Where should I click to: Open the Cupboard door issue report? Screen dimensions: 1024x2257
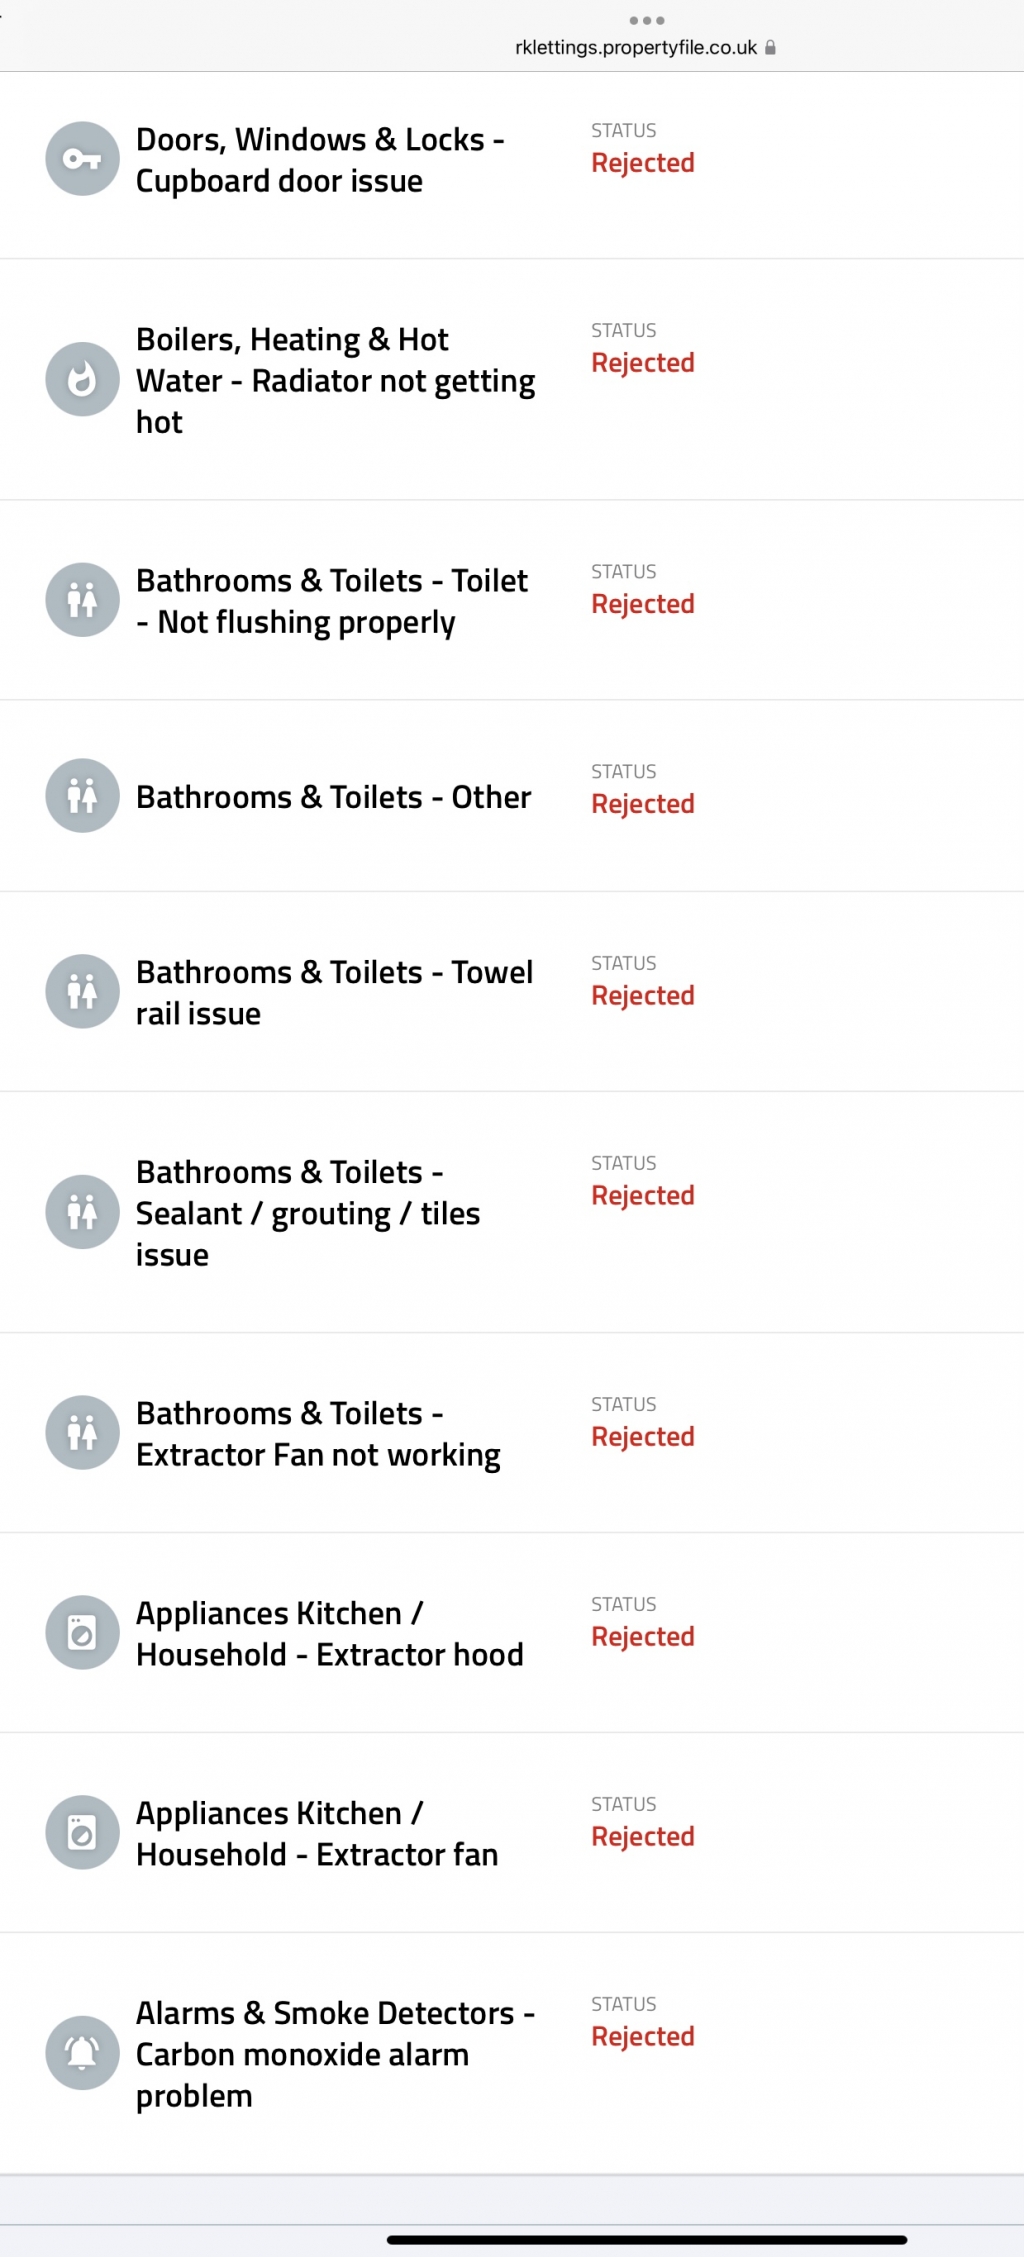(x=320, y=160)
